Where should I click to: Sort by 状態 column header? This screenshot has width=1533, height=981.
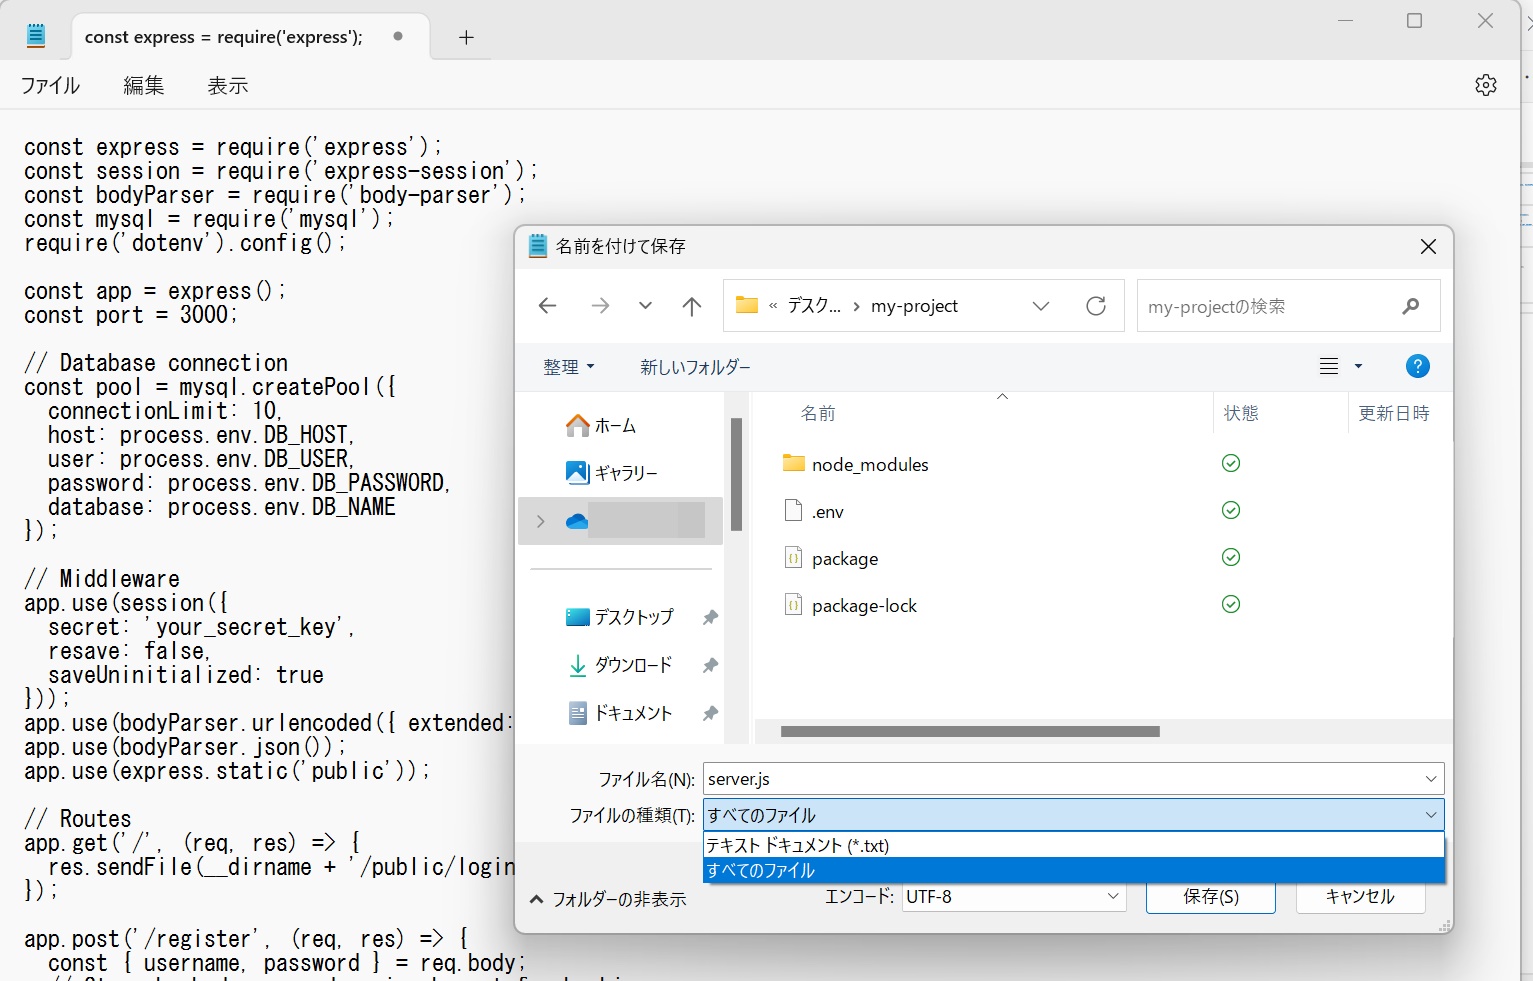[x=1241, y=413]
